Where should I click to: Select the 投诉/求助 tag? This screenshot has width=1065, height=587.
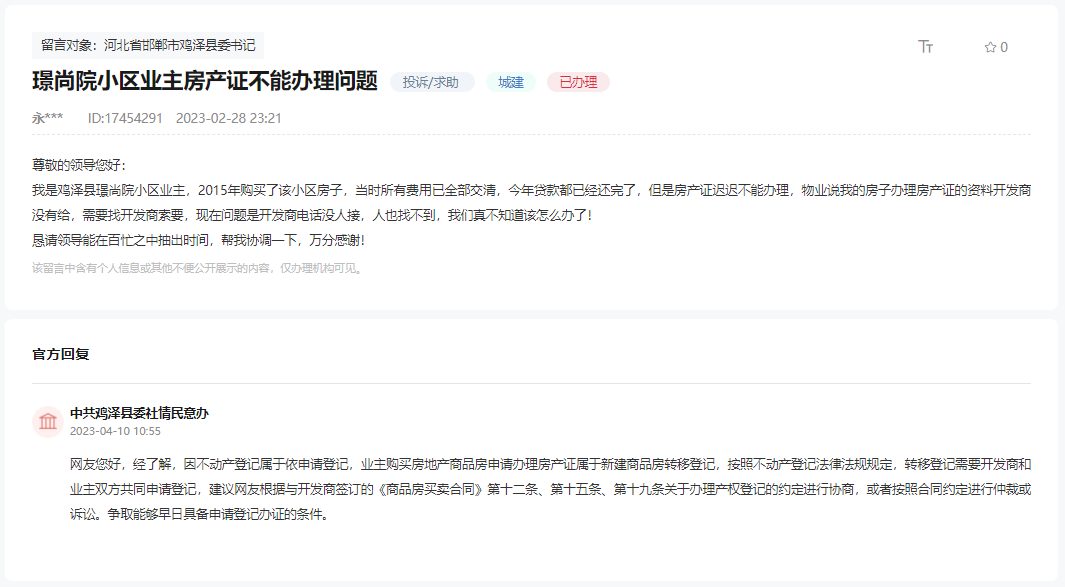[x=431, y=82]
